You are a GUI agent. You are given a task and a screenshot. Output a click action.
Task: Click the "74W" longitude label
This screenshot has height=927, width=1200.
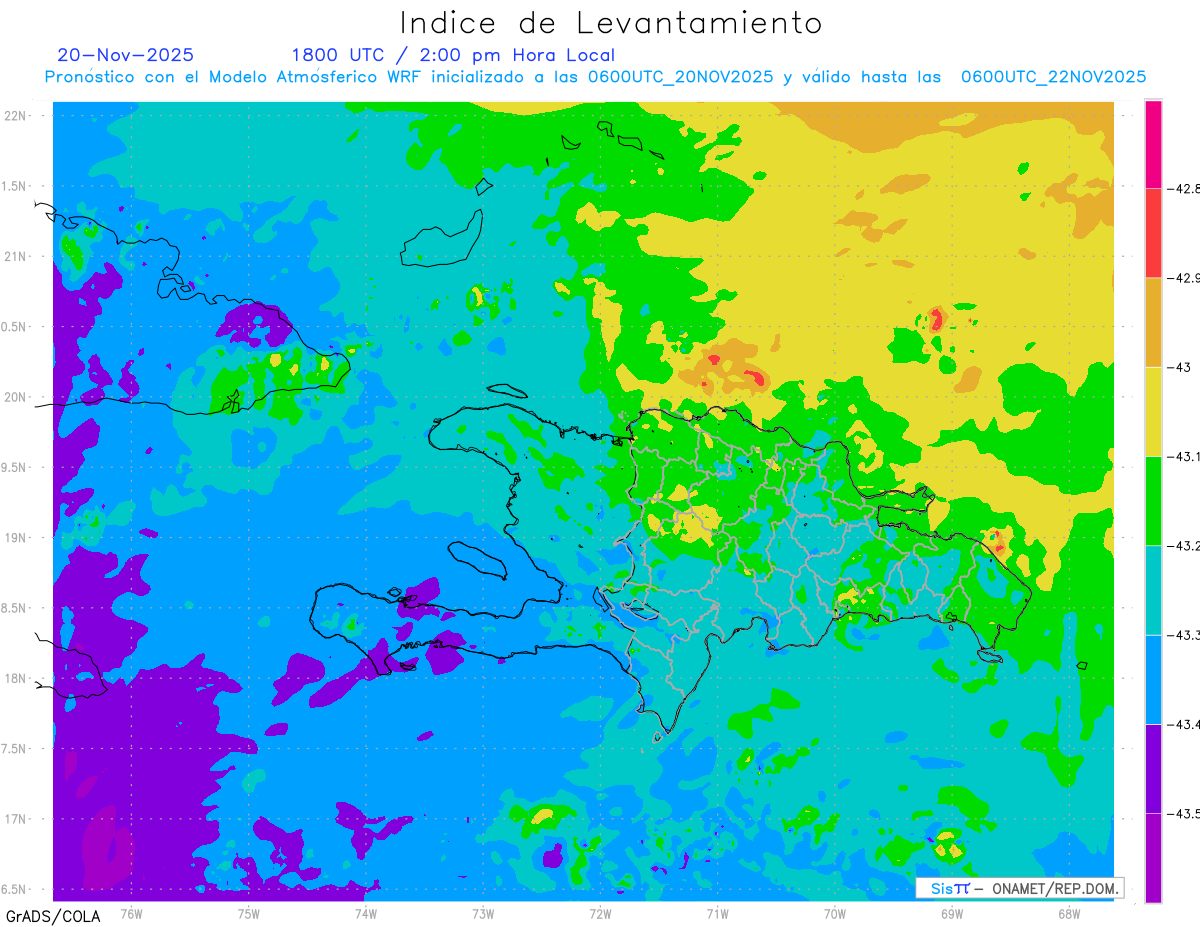click(x=365, y=913)
